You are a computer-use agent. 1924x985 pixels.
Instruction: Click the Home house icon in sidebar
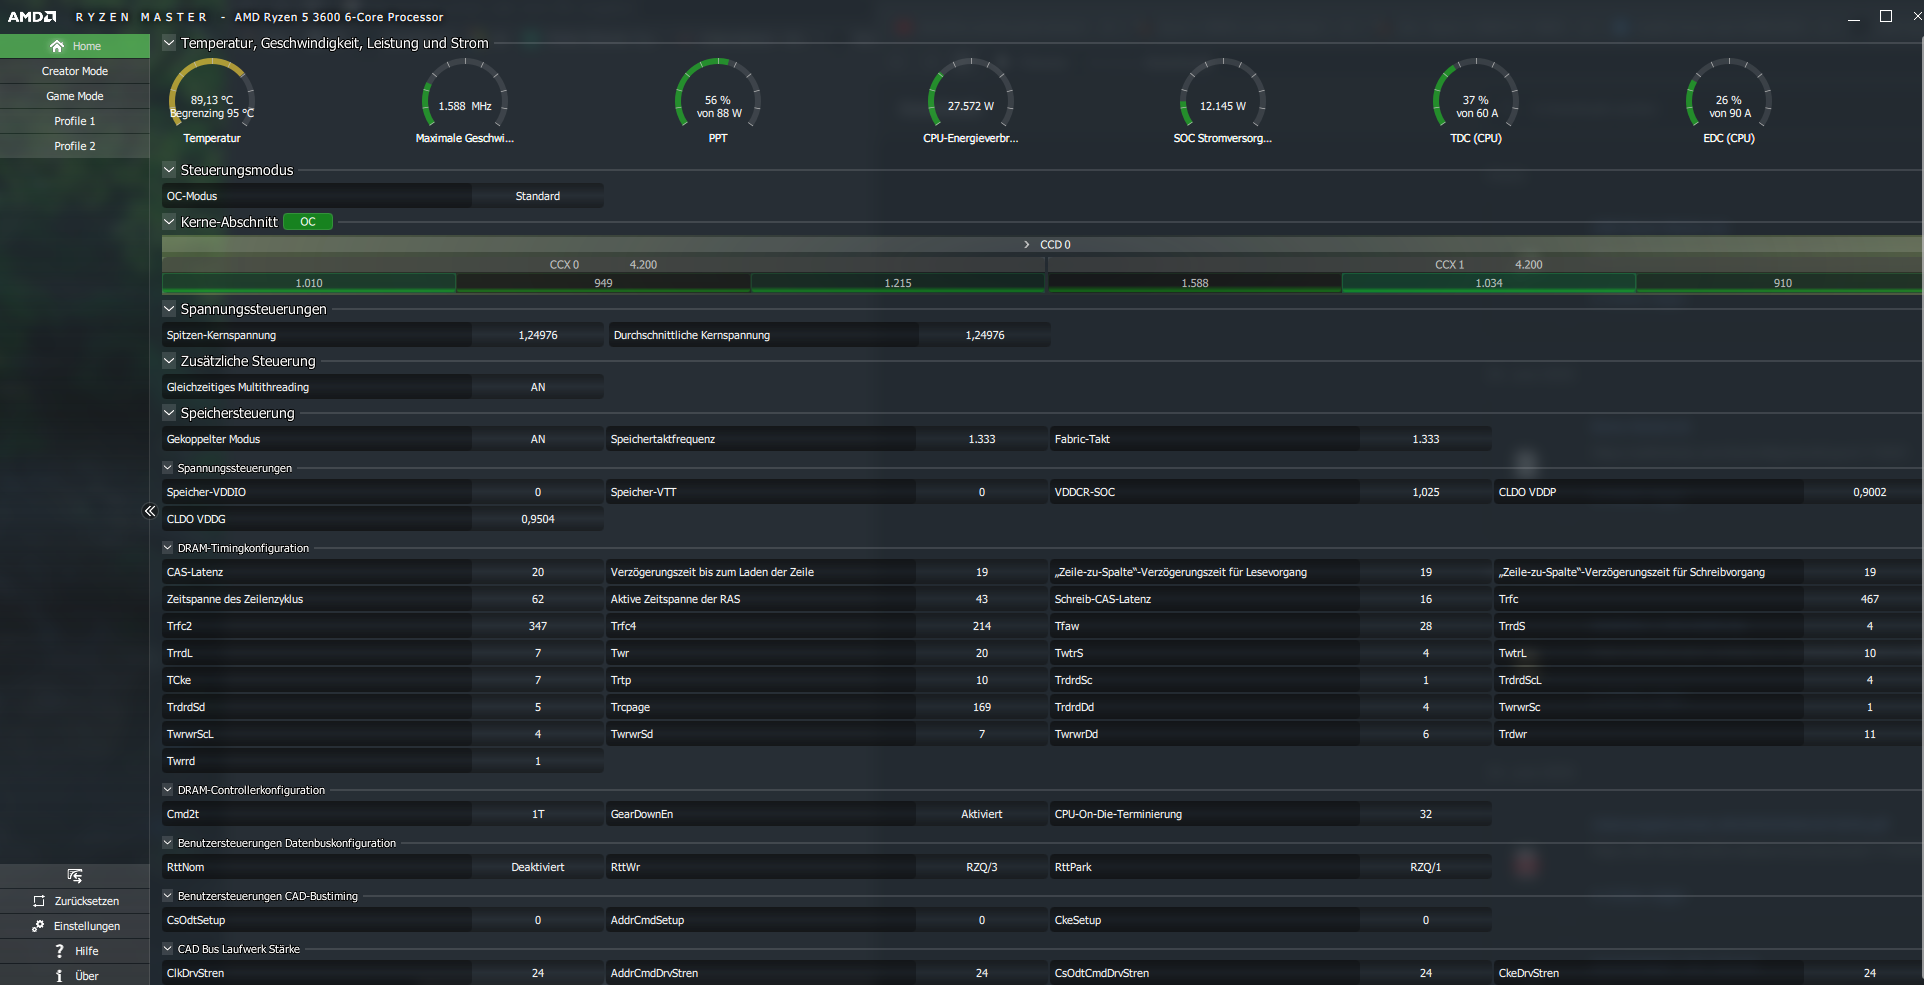tap(57, 46)
